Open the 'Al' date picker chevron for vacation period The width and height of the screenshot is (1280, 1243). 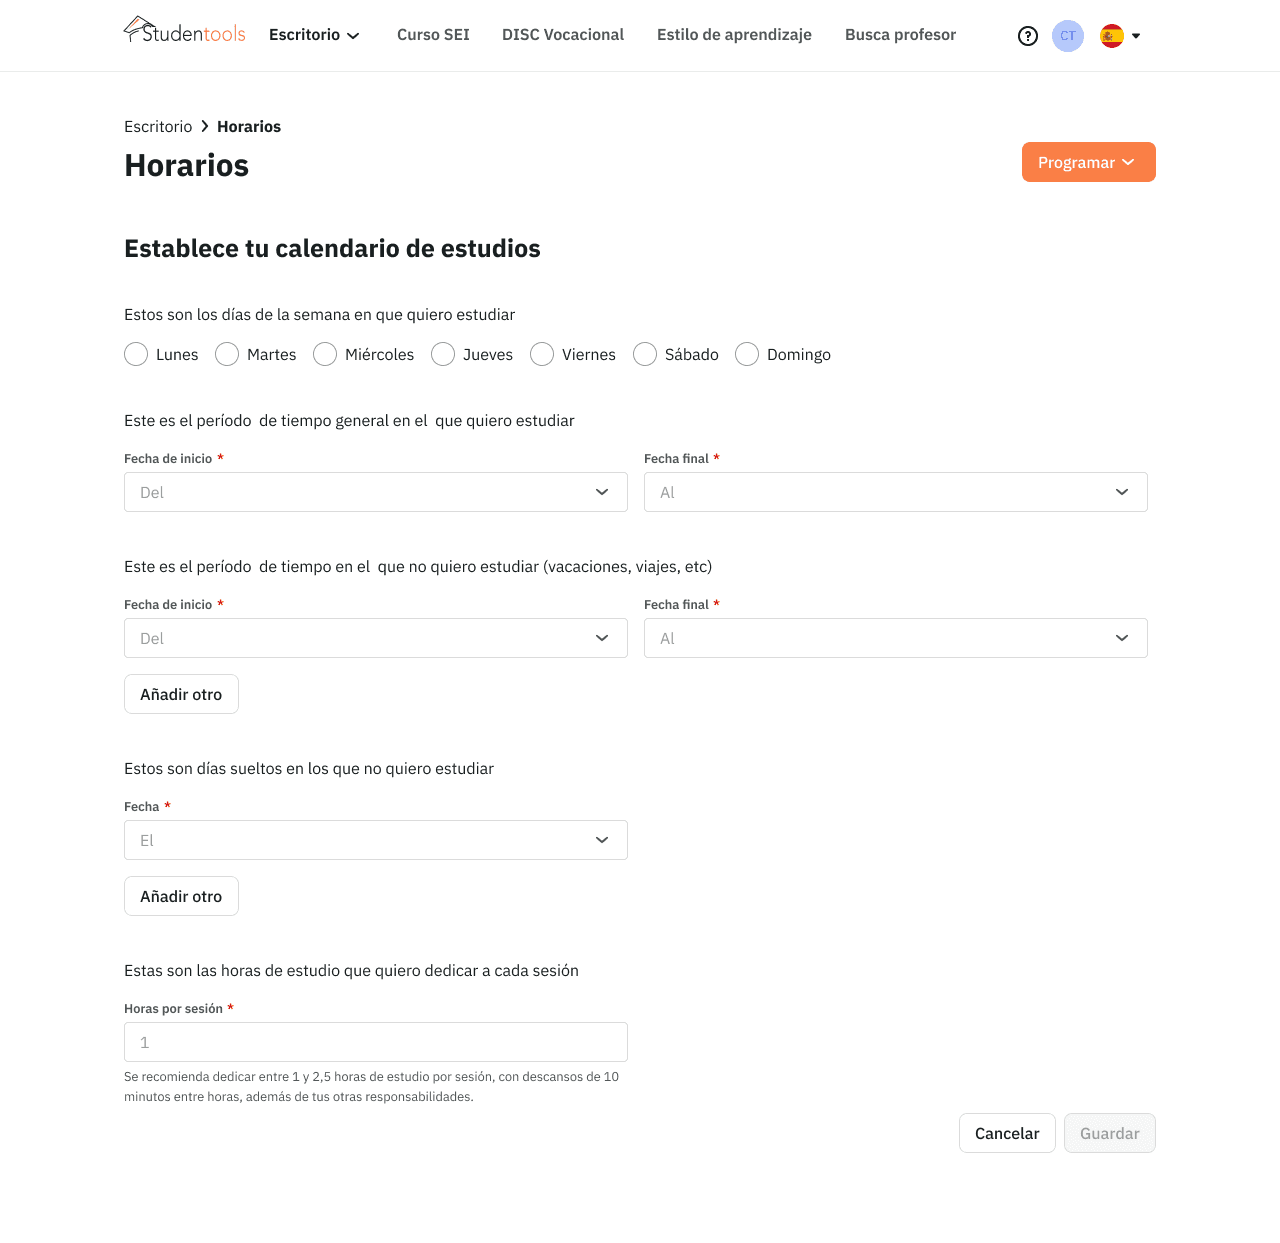(1121, 638)
